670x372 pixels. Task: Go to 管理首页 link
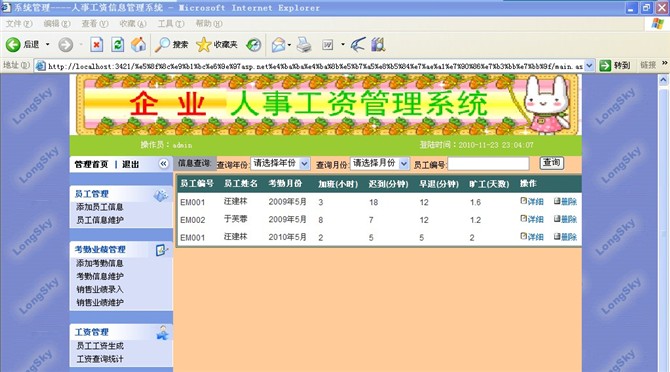(x=91, y=164)
